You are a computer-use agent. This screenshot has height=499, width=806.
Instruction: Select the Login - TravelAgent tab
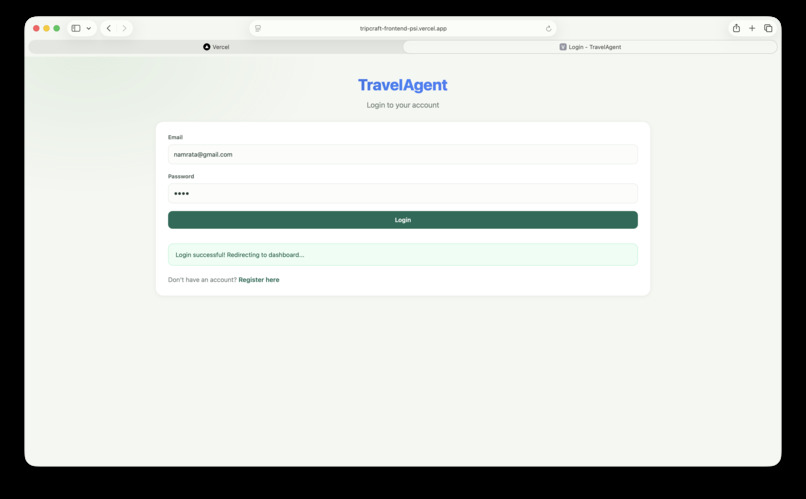(x=590, y=47)
